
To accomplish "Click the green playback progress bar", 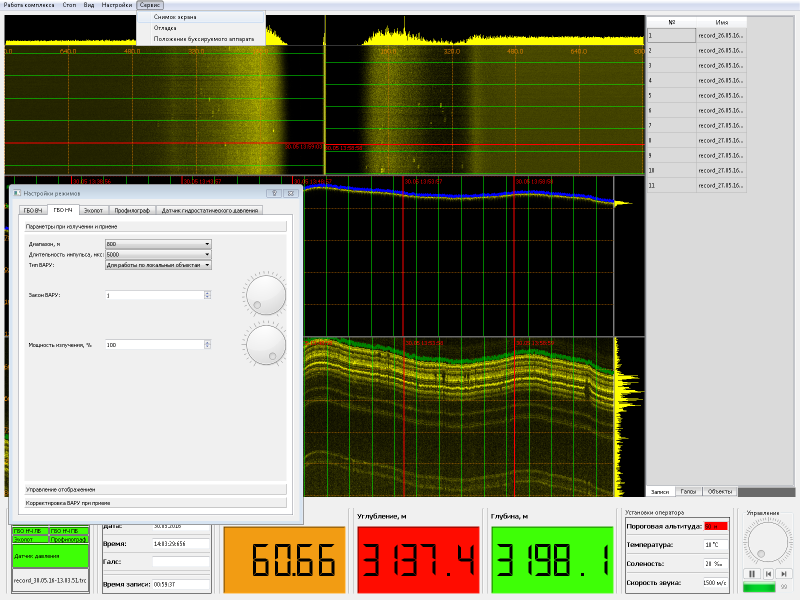I will 759,587.
